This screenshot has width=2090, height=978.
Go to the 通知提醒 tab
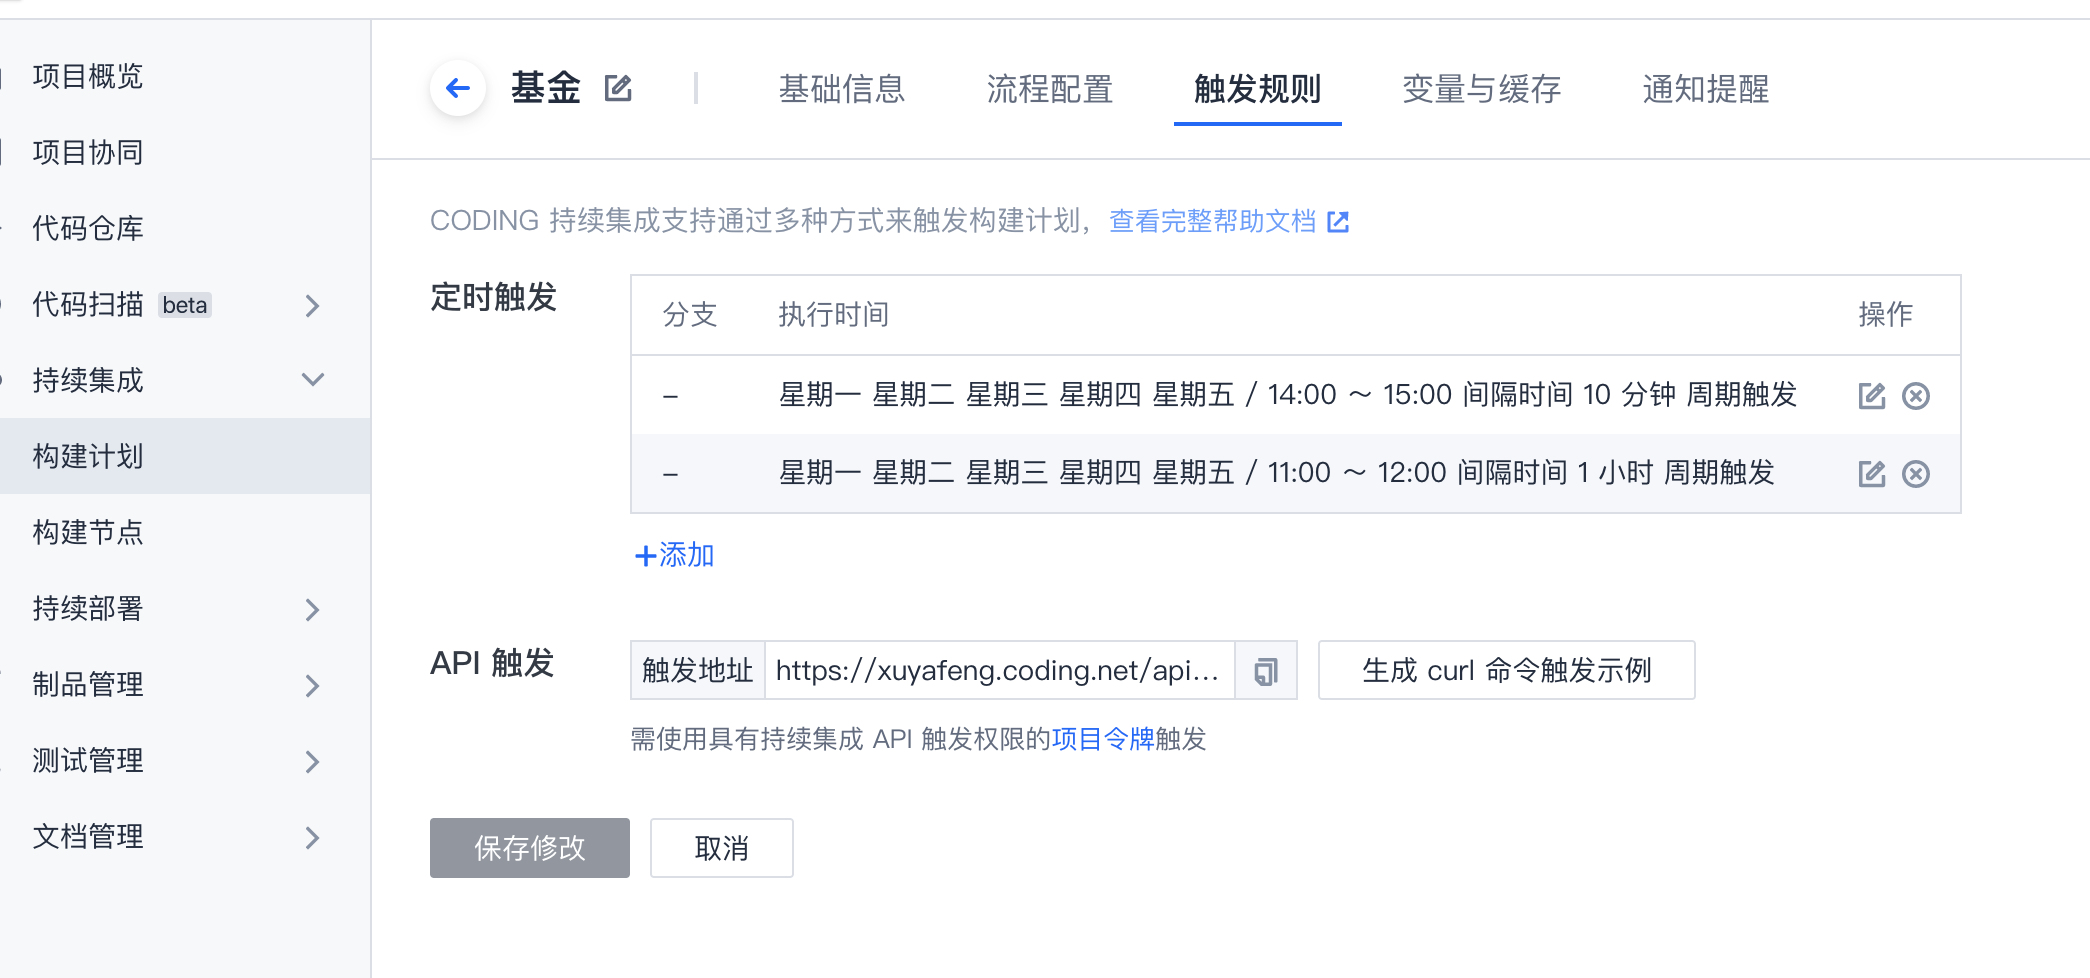pos(1705,89)
